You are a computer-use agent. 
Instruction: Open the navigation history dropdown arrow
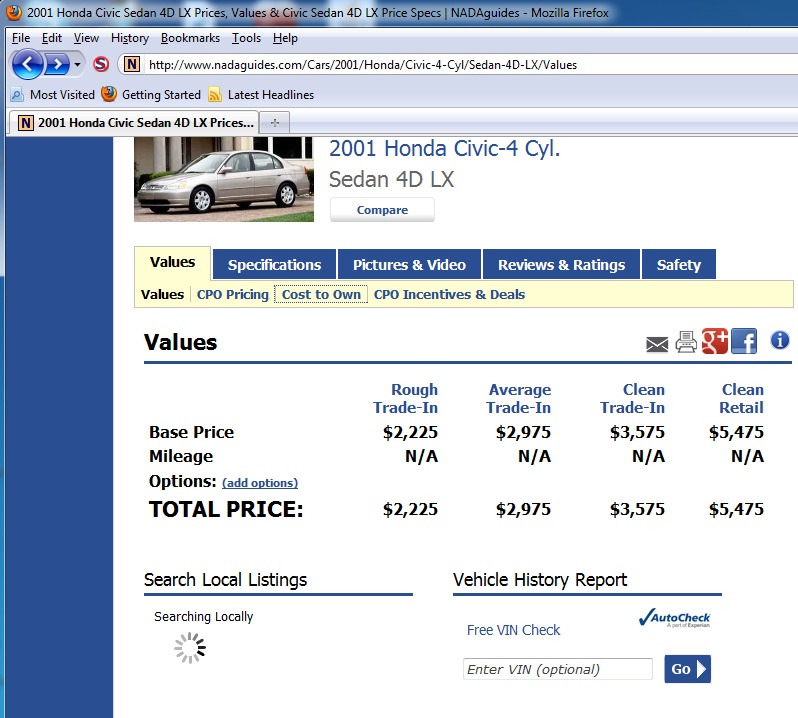tap(77, 65)
